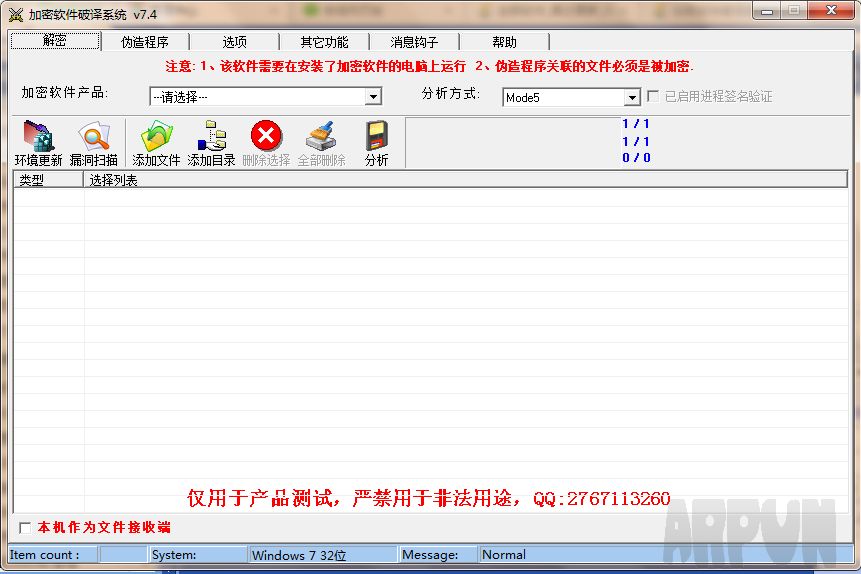
Task: Switch to the 解密 tab
Action: 55,41
